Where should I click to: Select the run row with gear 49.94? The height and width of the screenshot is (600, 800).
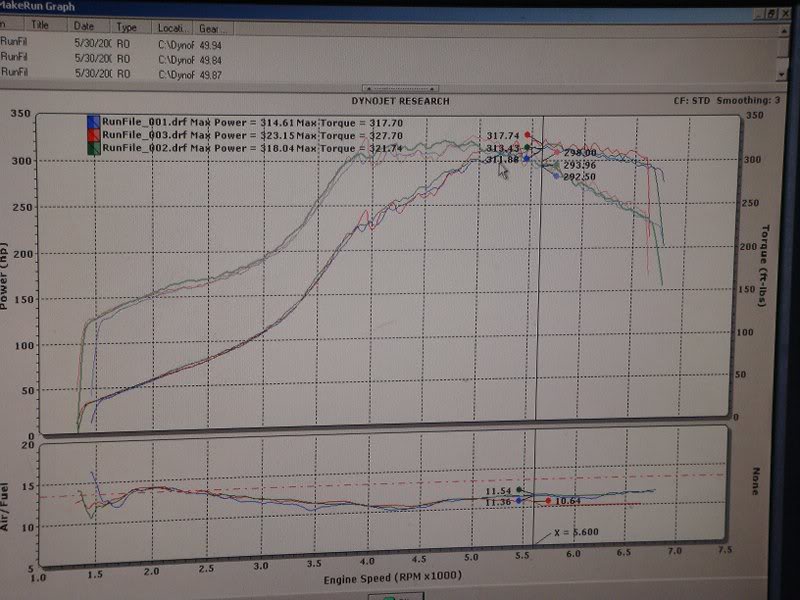[x=100, y=44]
